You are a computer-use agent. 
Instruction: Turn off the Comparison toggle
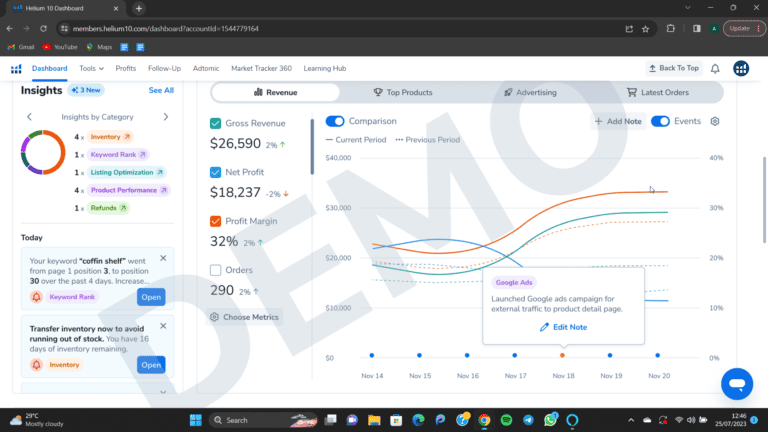[x=335, y=121]
